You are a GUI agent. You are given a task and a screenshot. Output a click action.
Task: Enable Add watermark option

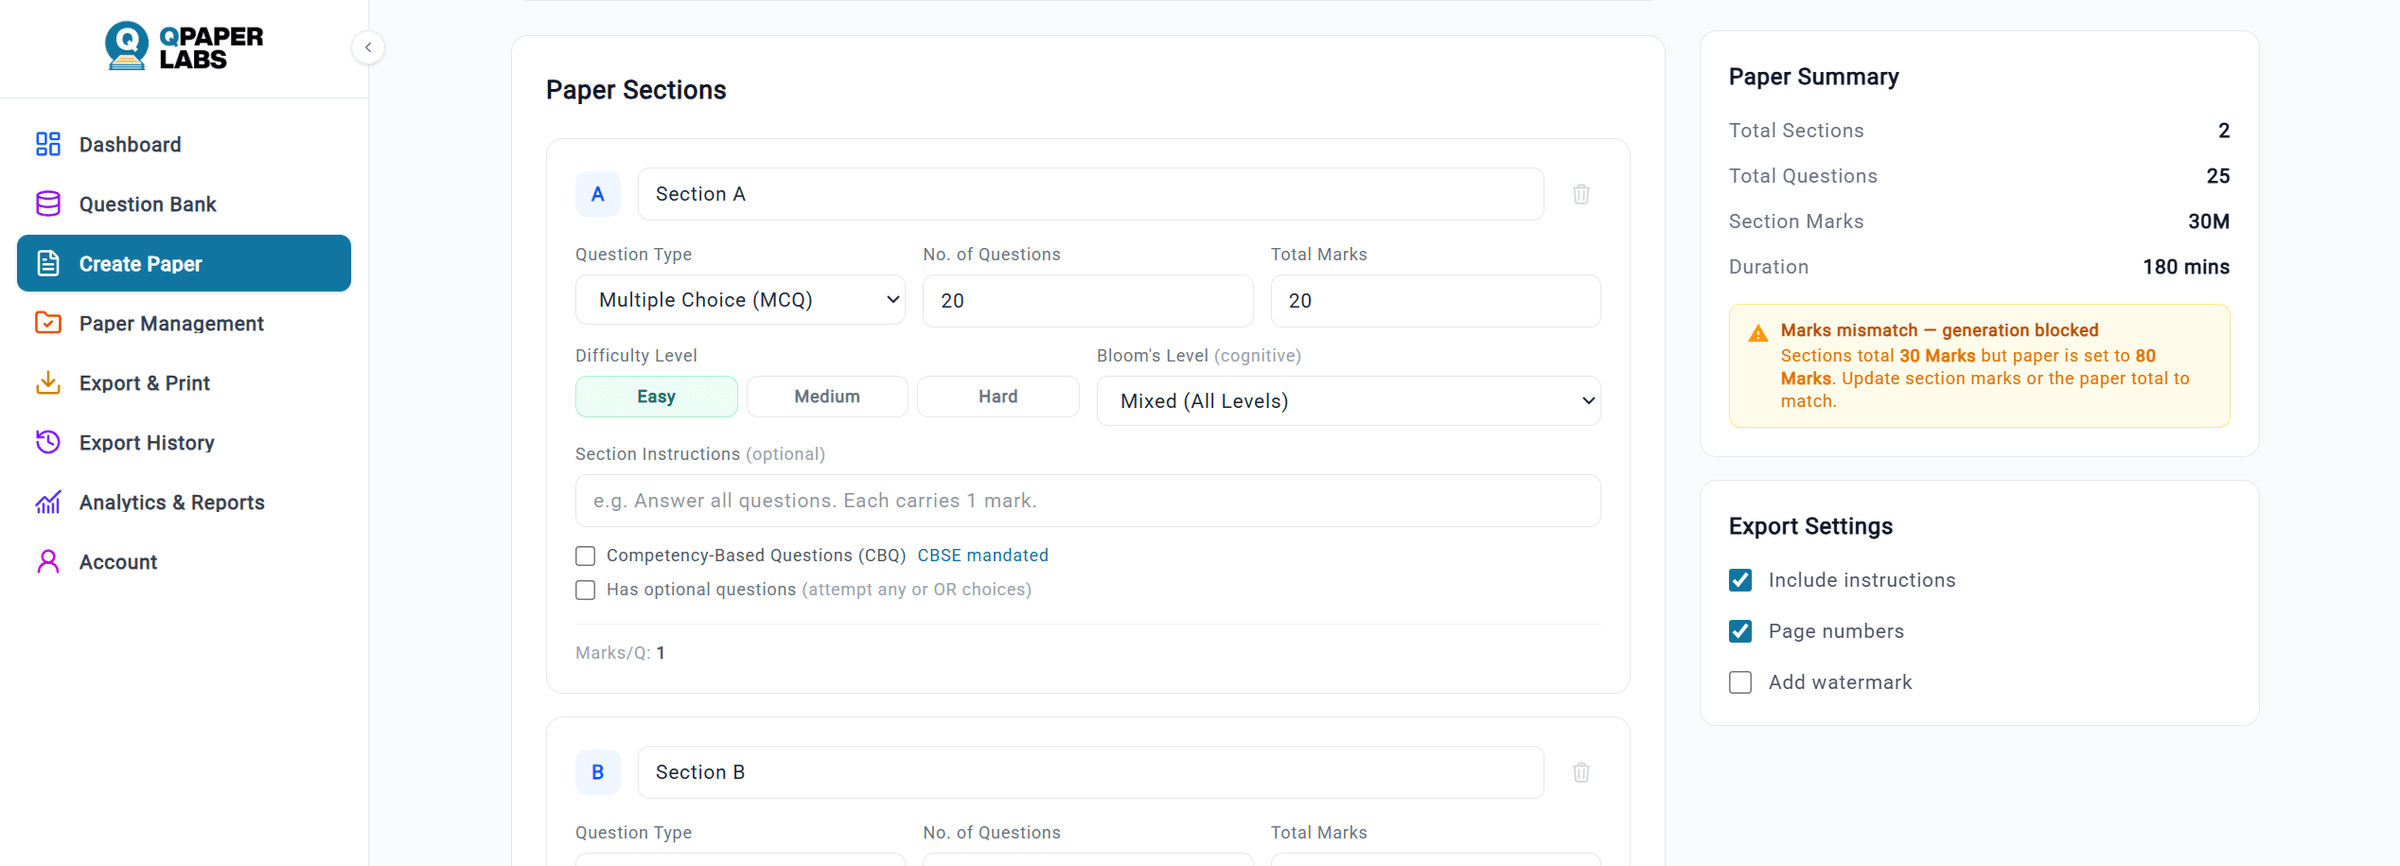(1740, 682)
